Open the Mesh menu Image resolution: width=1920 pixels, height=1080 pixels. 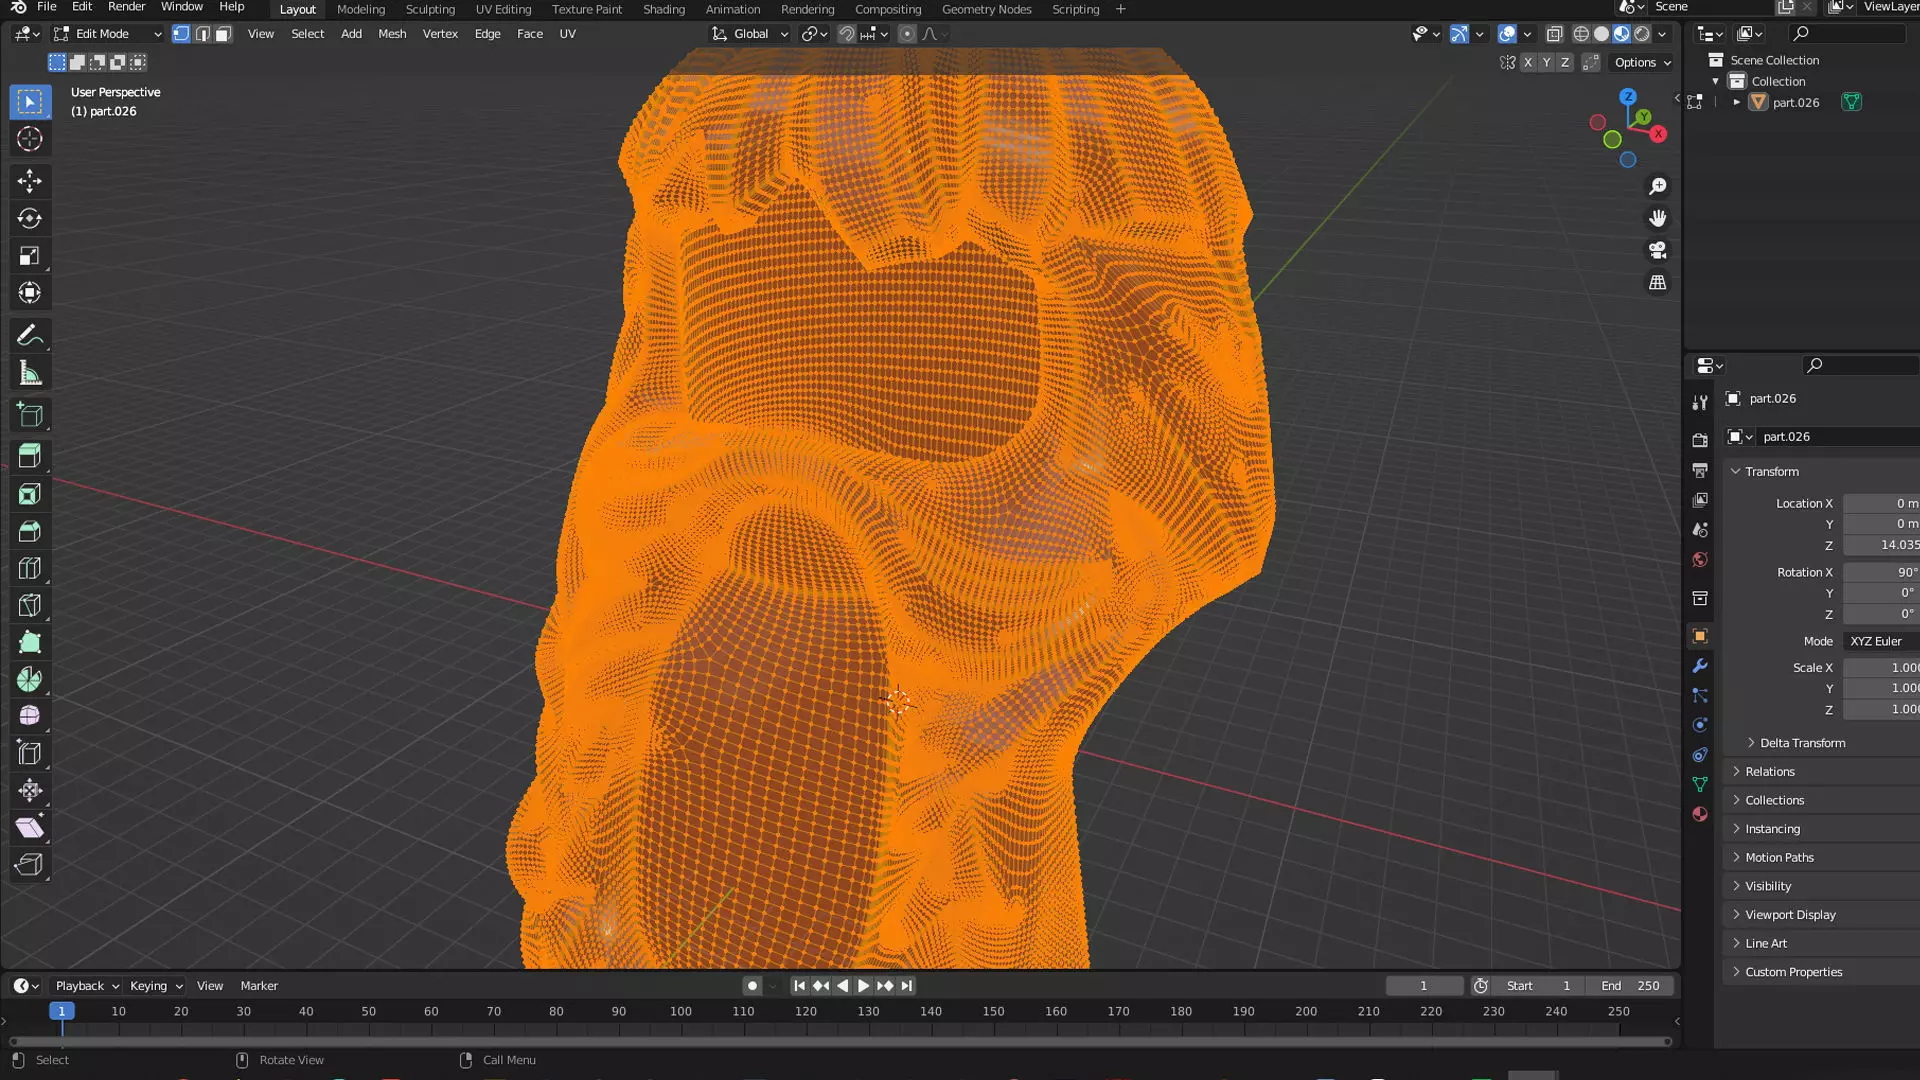pyautogui.click(x=392, y=34)
